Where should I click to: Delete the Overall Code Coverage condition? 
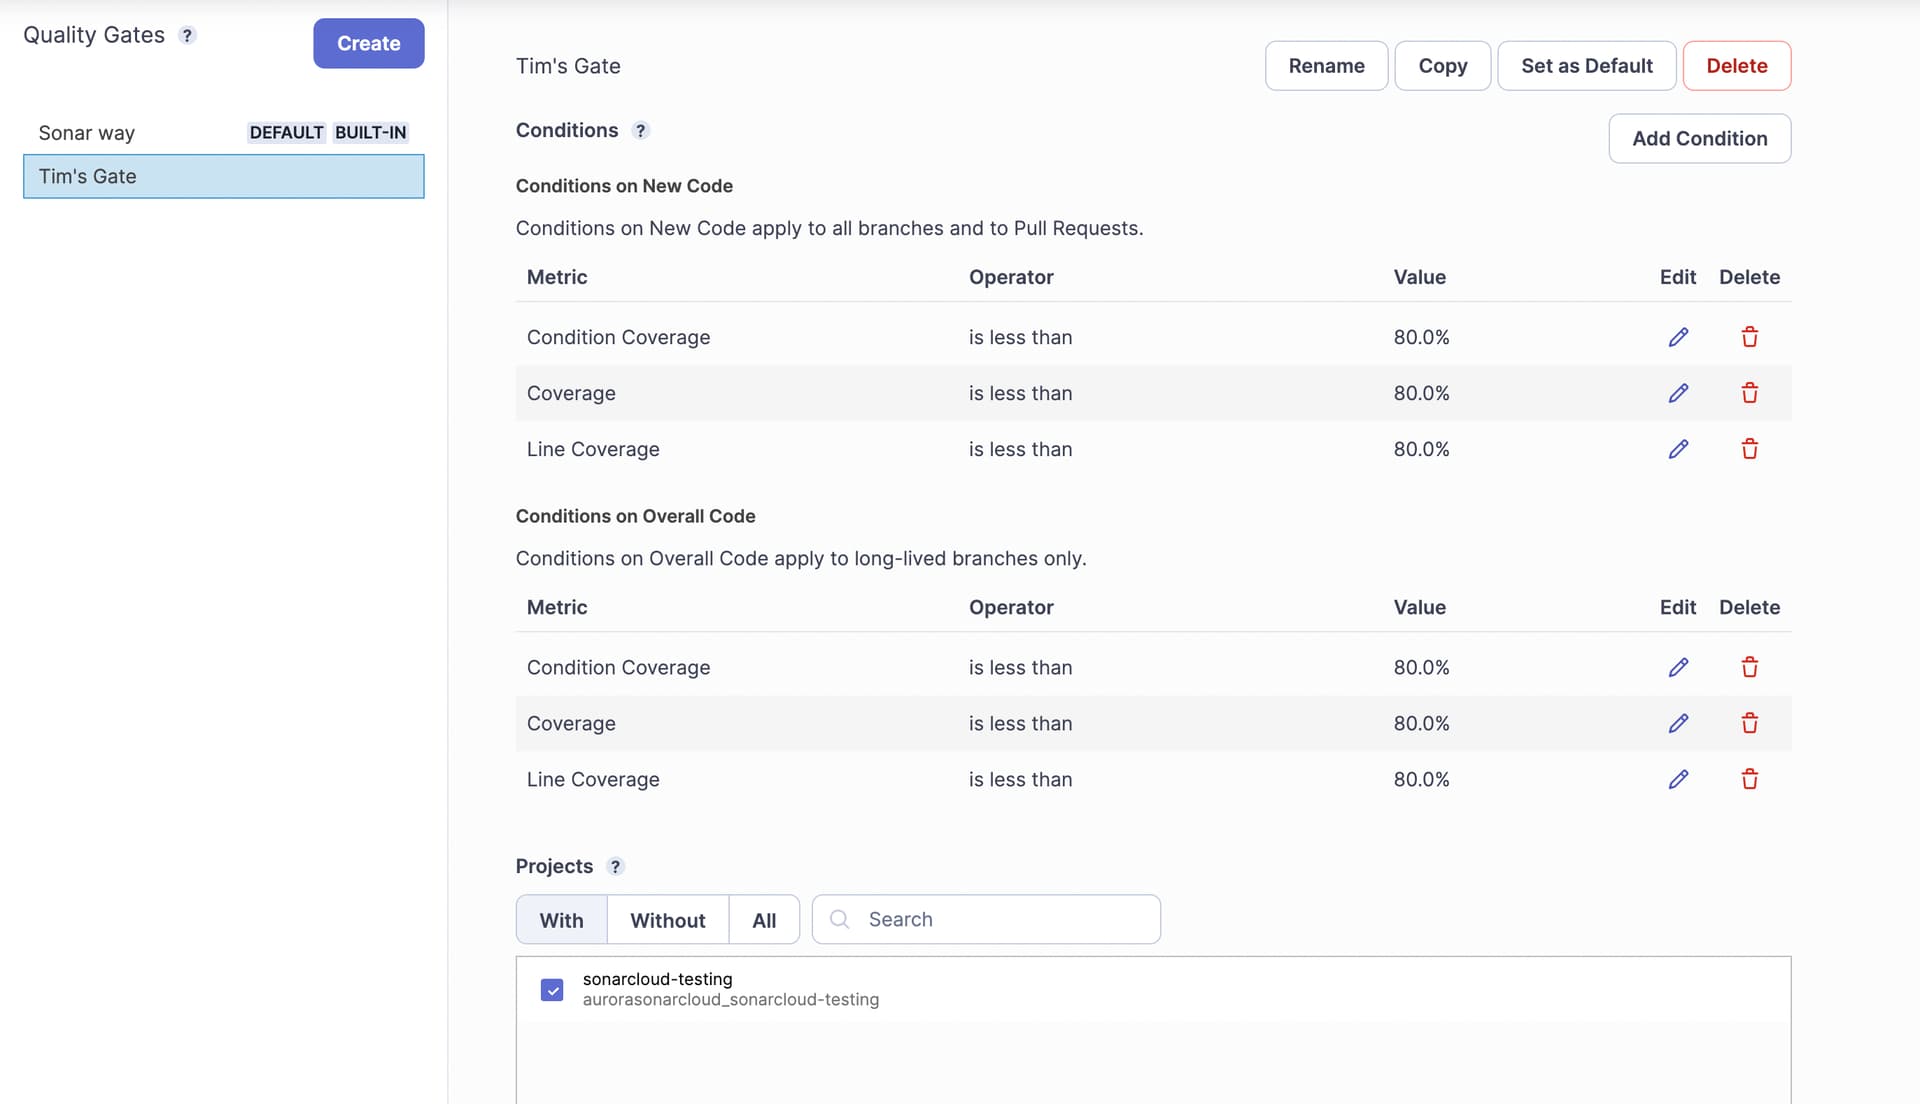click(x=1749, y=723)
